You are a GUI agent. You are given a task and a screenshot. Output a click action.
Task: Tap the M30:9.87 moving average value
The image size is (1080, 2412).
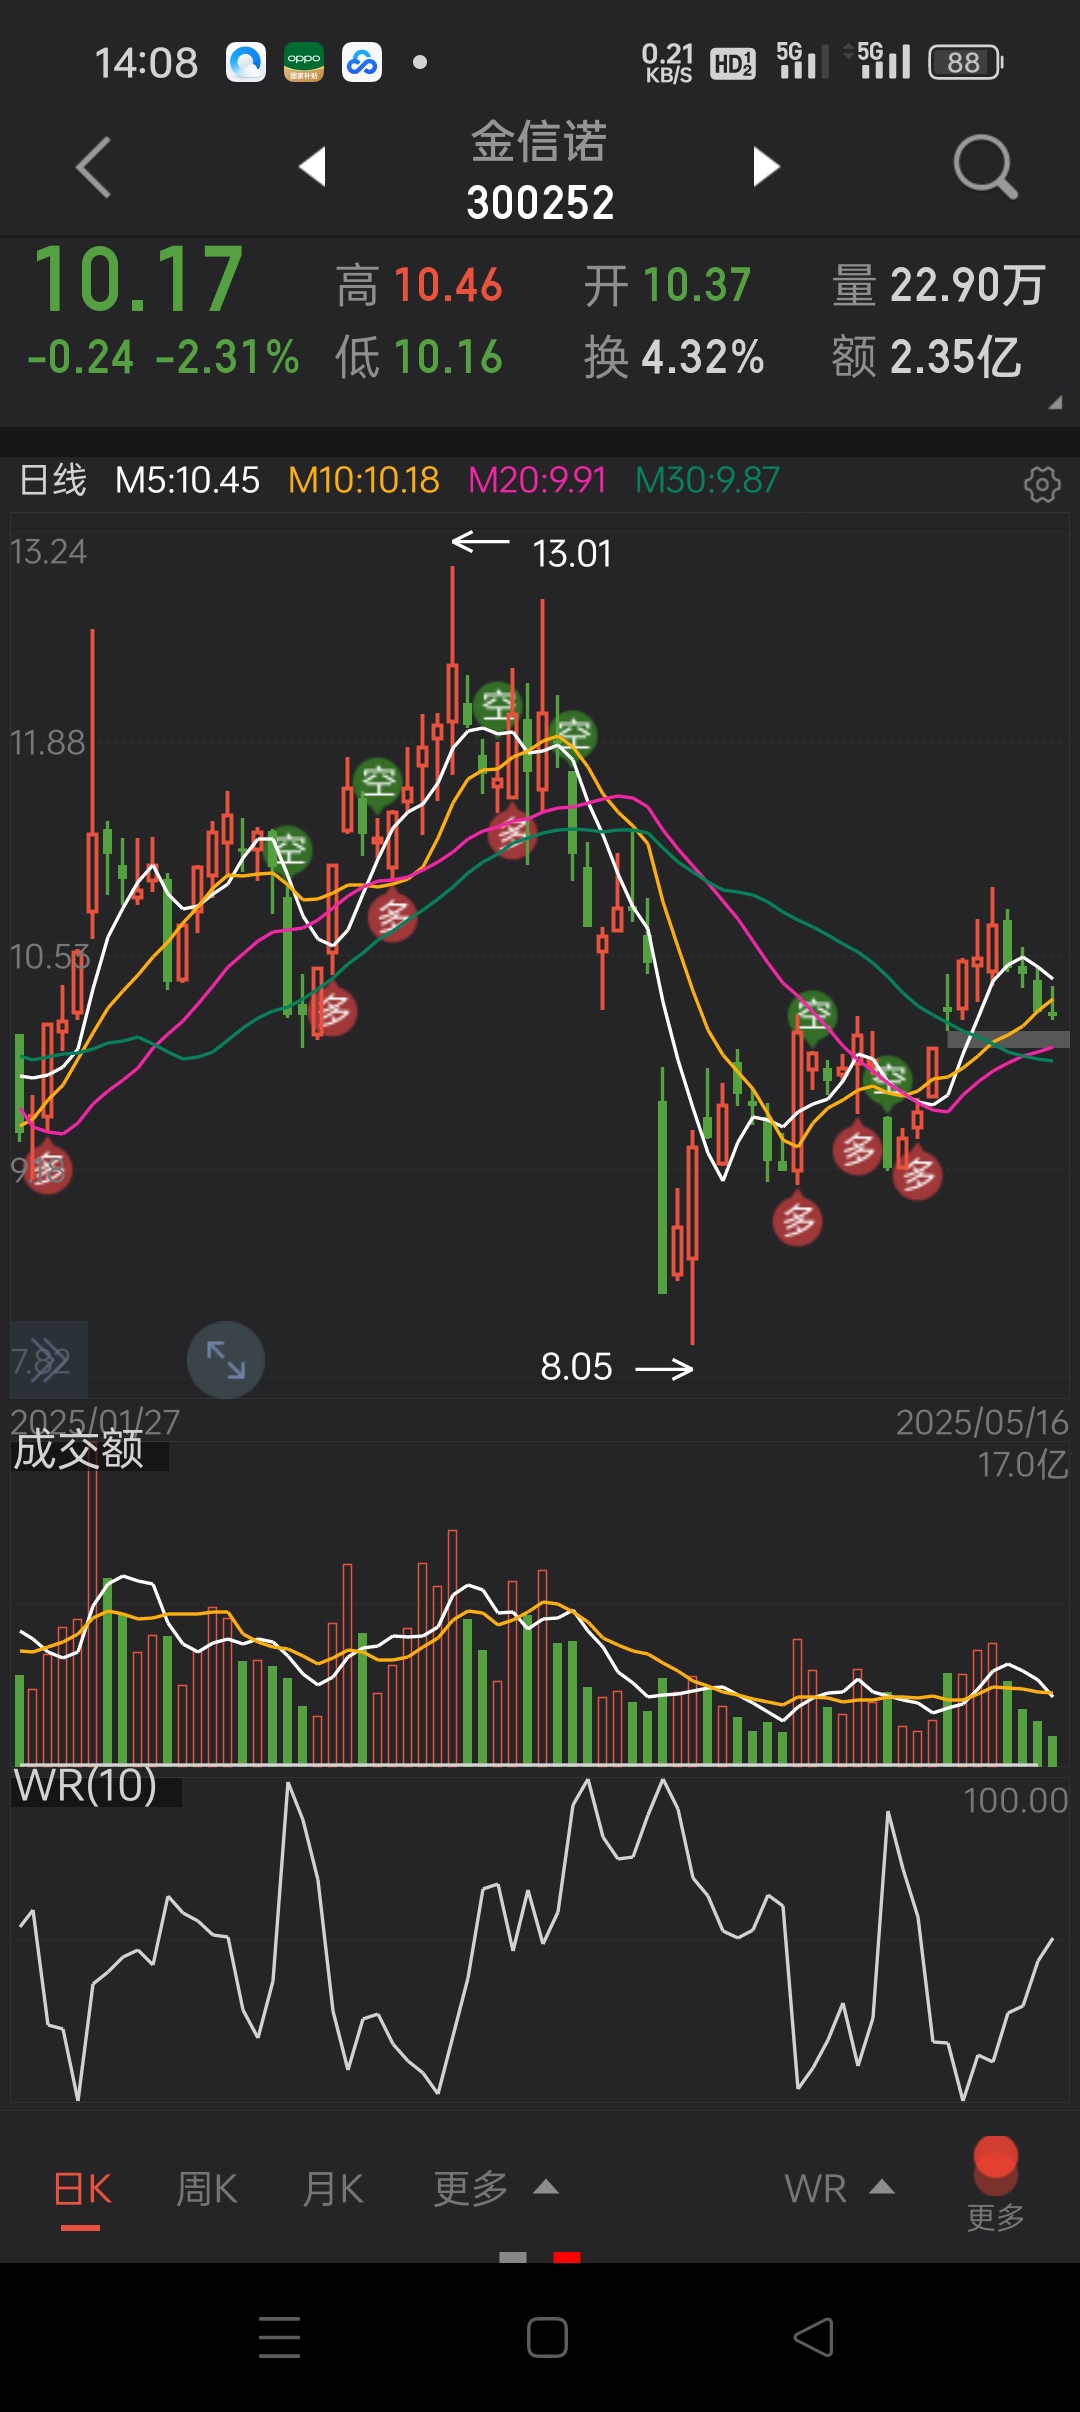click(707, 480)
